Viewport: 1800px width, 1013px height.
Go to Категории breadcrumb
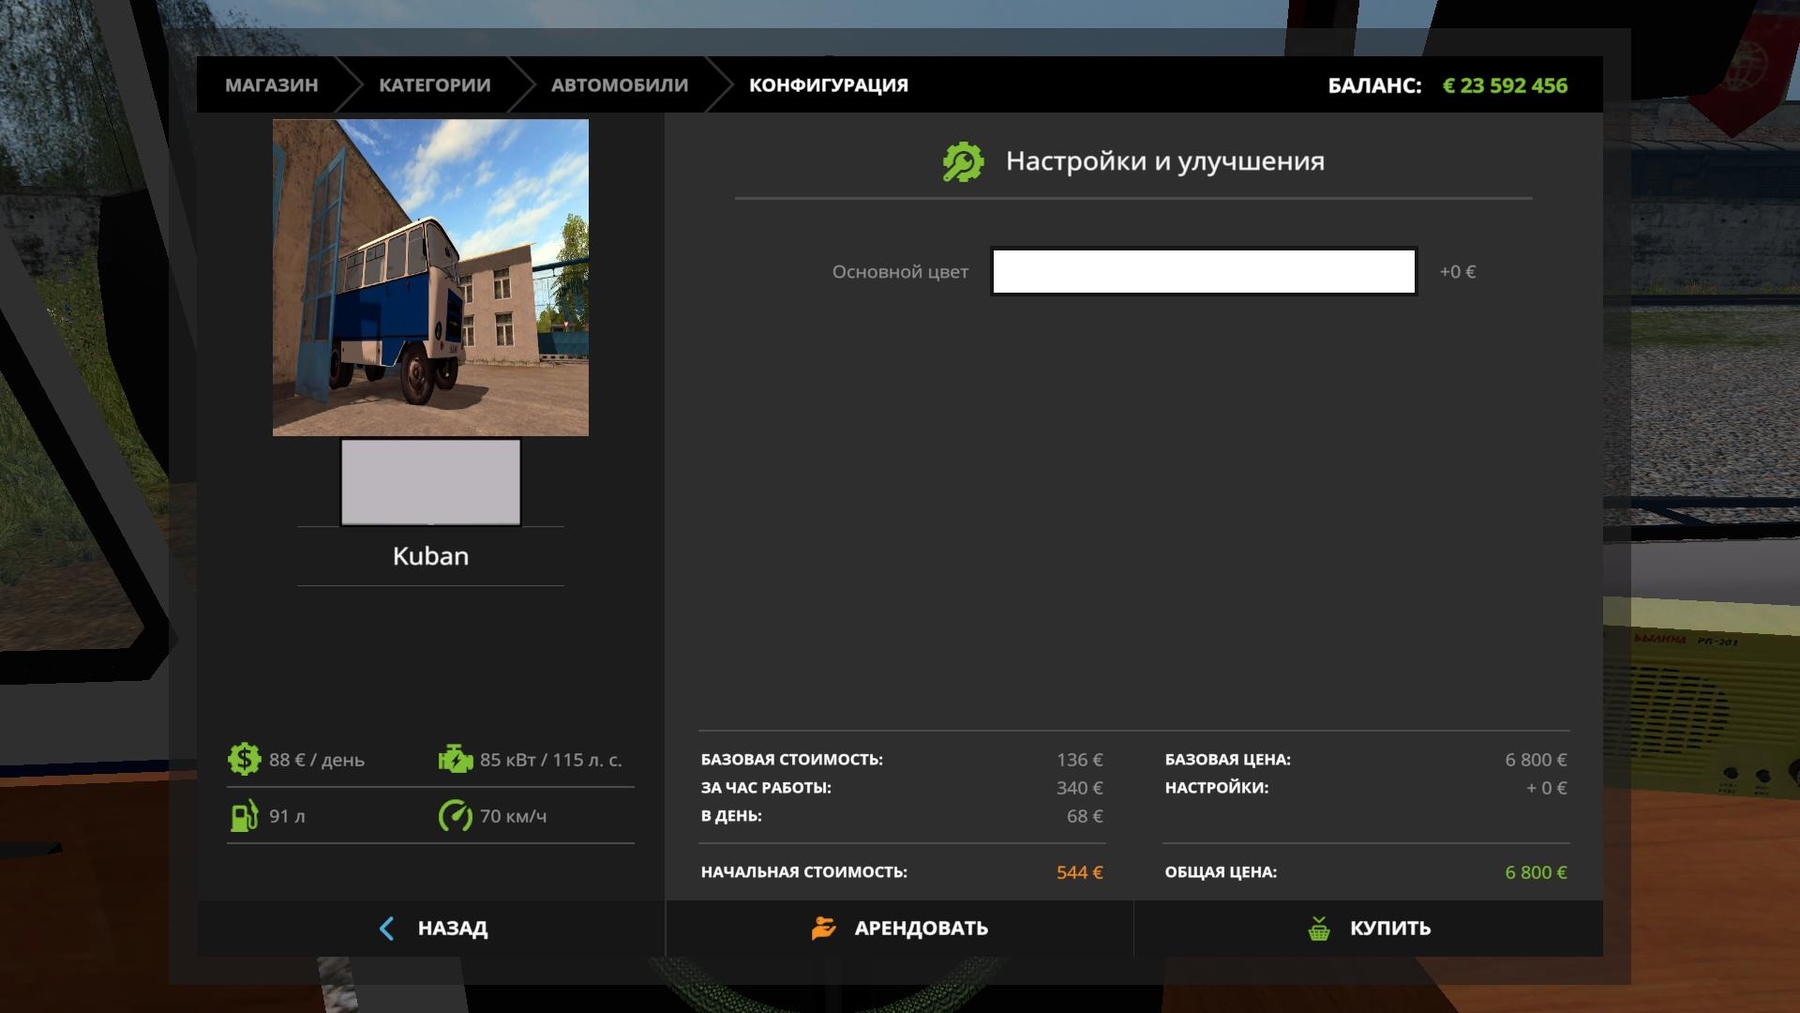pos(434,85)
